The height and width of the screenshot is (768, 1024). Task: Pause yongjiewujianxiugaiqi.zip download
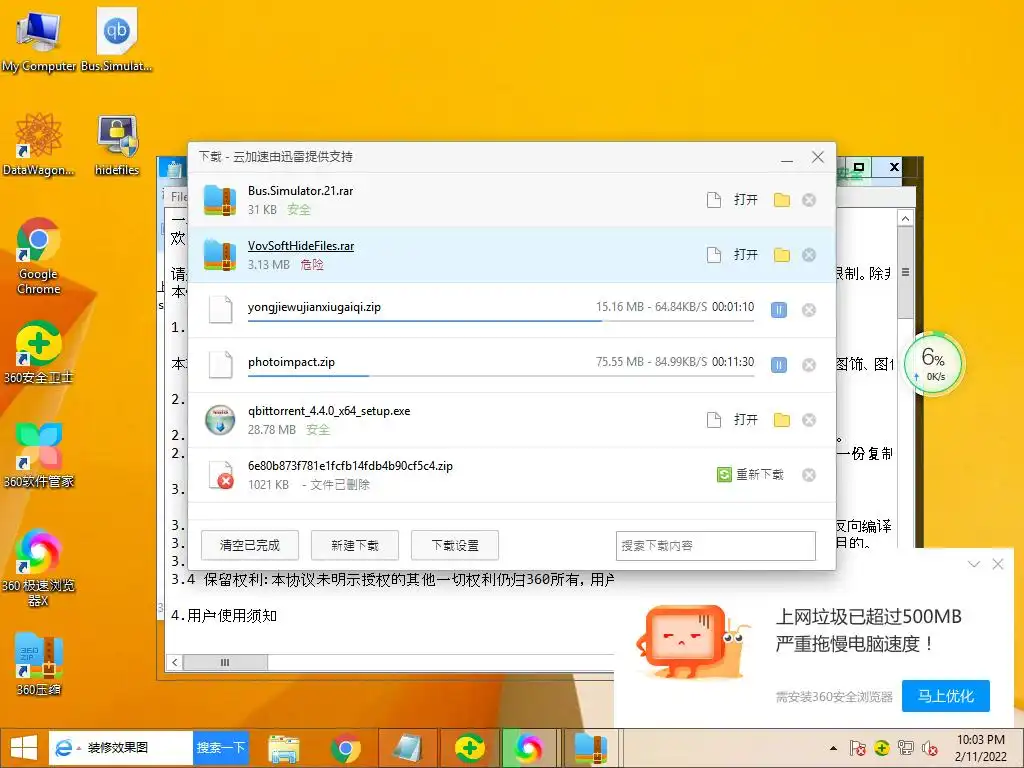tap(778, 310)
